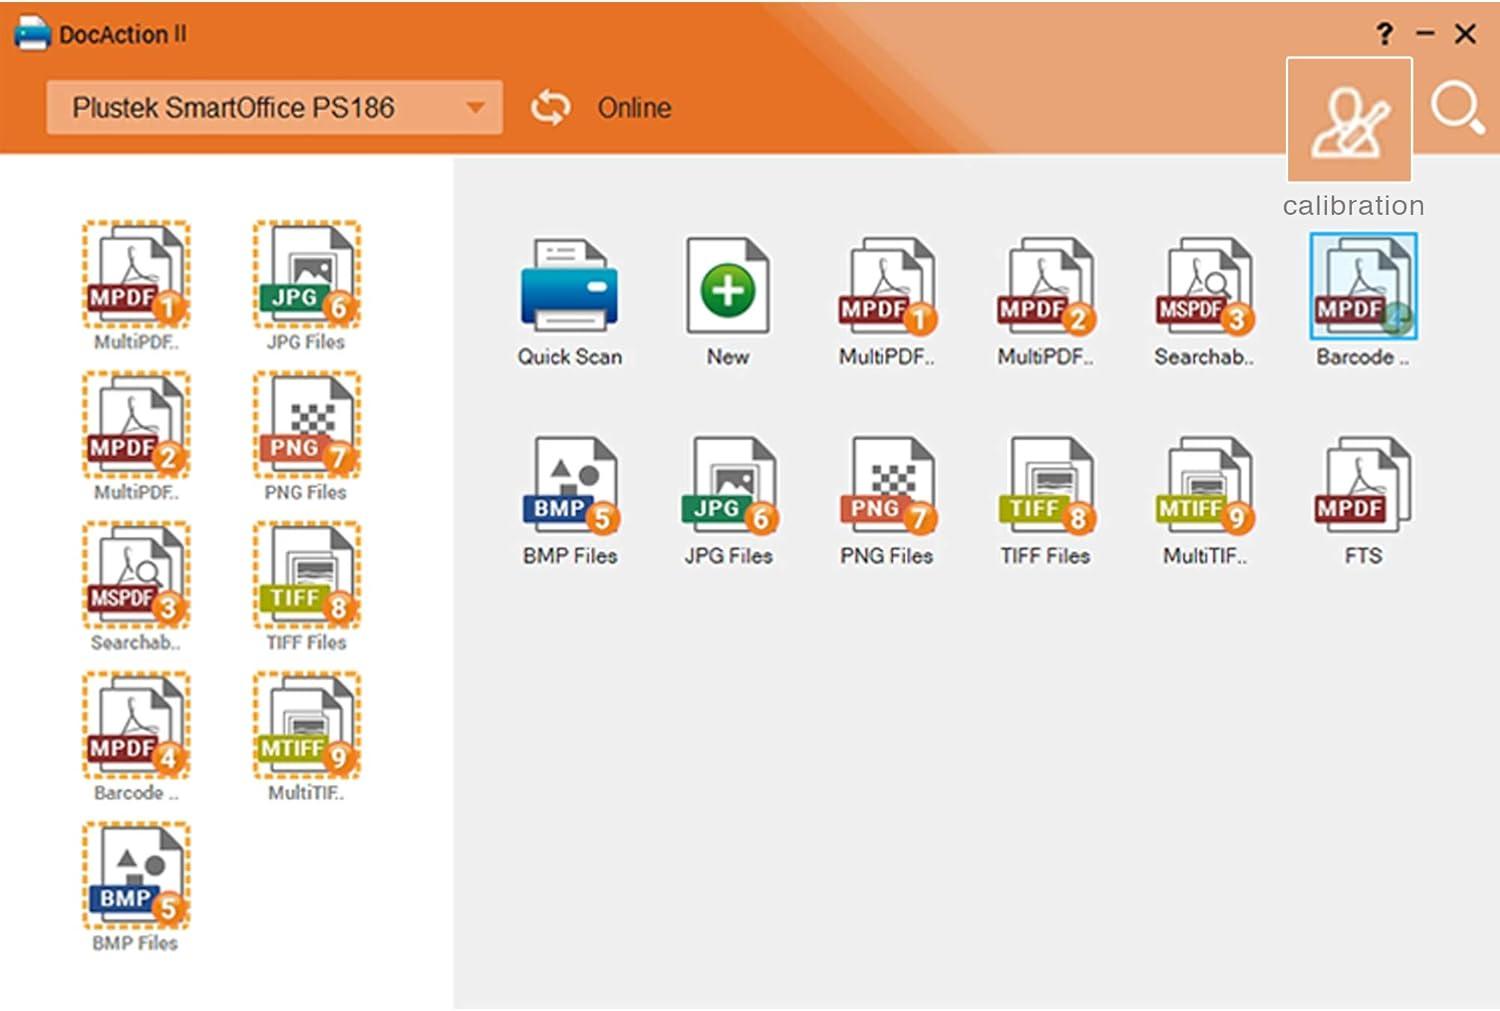
Task: Click the refresh connection icon
Action: coord(550,107)
